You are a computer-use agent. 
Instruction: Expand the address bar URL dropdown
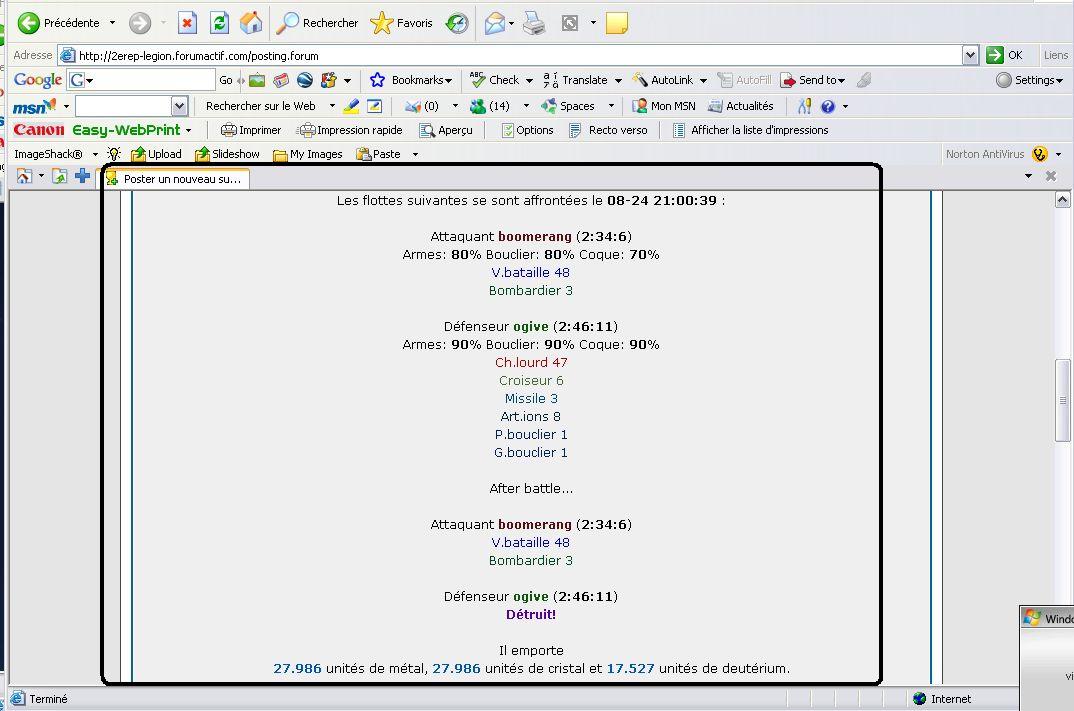(970, 55)
